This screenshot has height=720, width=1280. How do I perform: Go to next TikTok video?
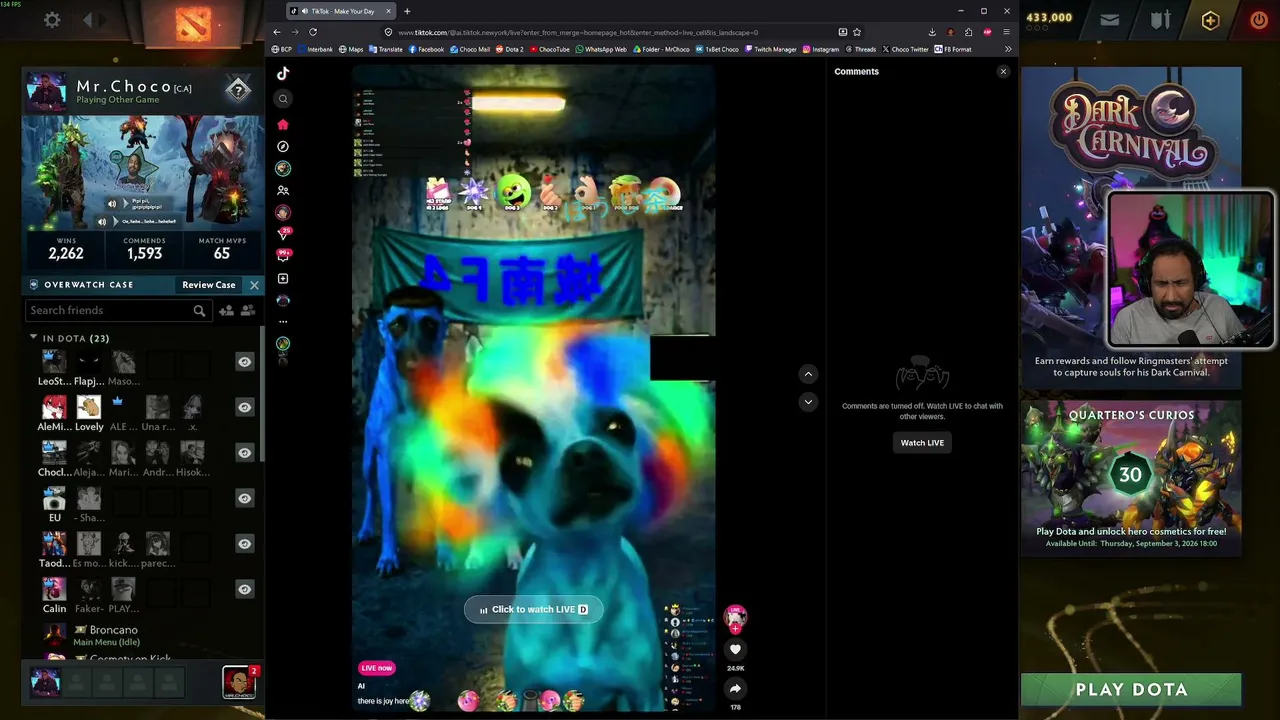808,402
